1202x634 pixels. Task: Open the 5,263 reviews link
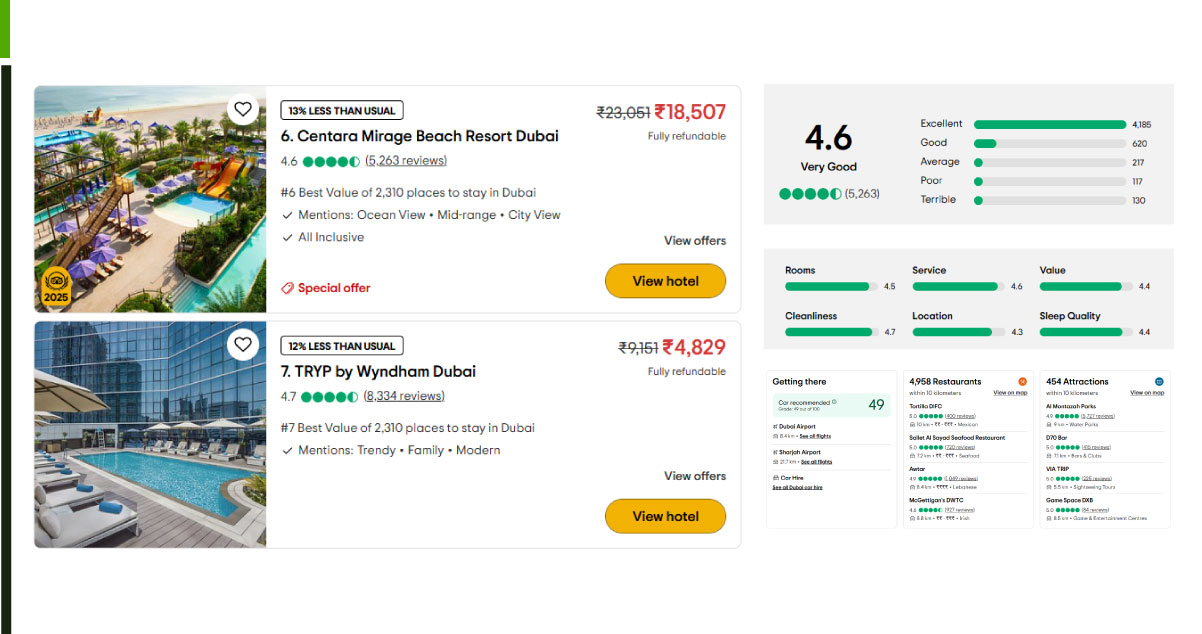[x=406, y=161]
